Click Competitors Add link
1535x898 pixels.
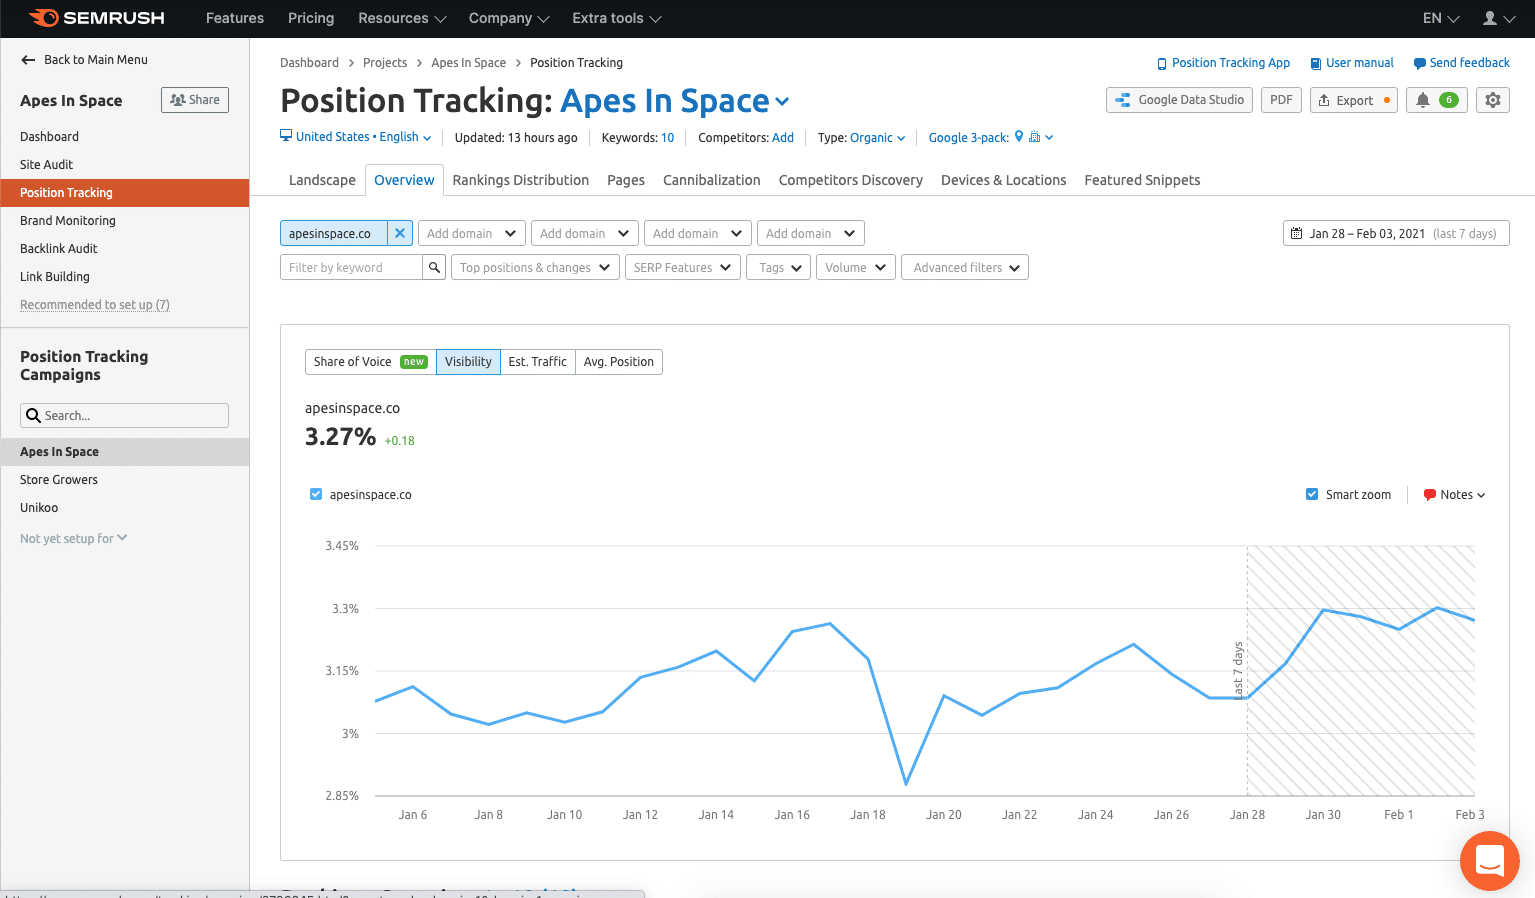click(x=783, y=138)
